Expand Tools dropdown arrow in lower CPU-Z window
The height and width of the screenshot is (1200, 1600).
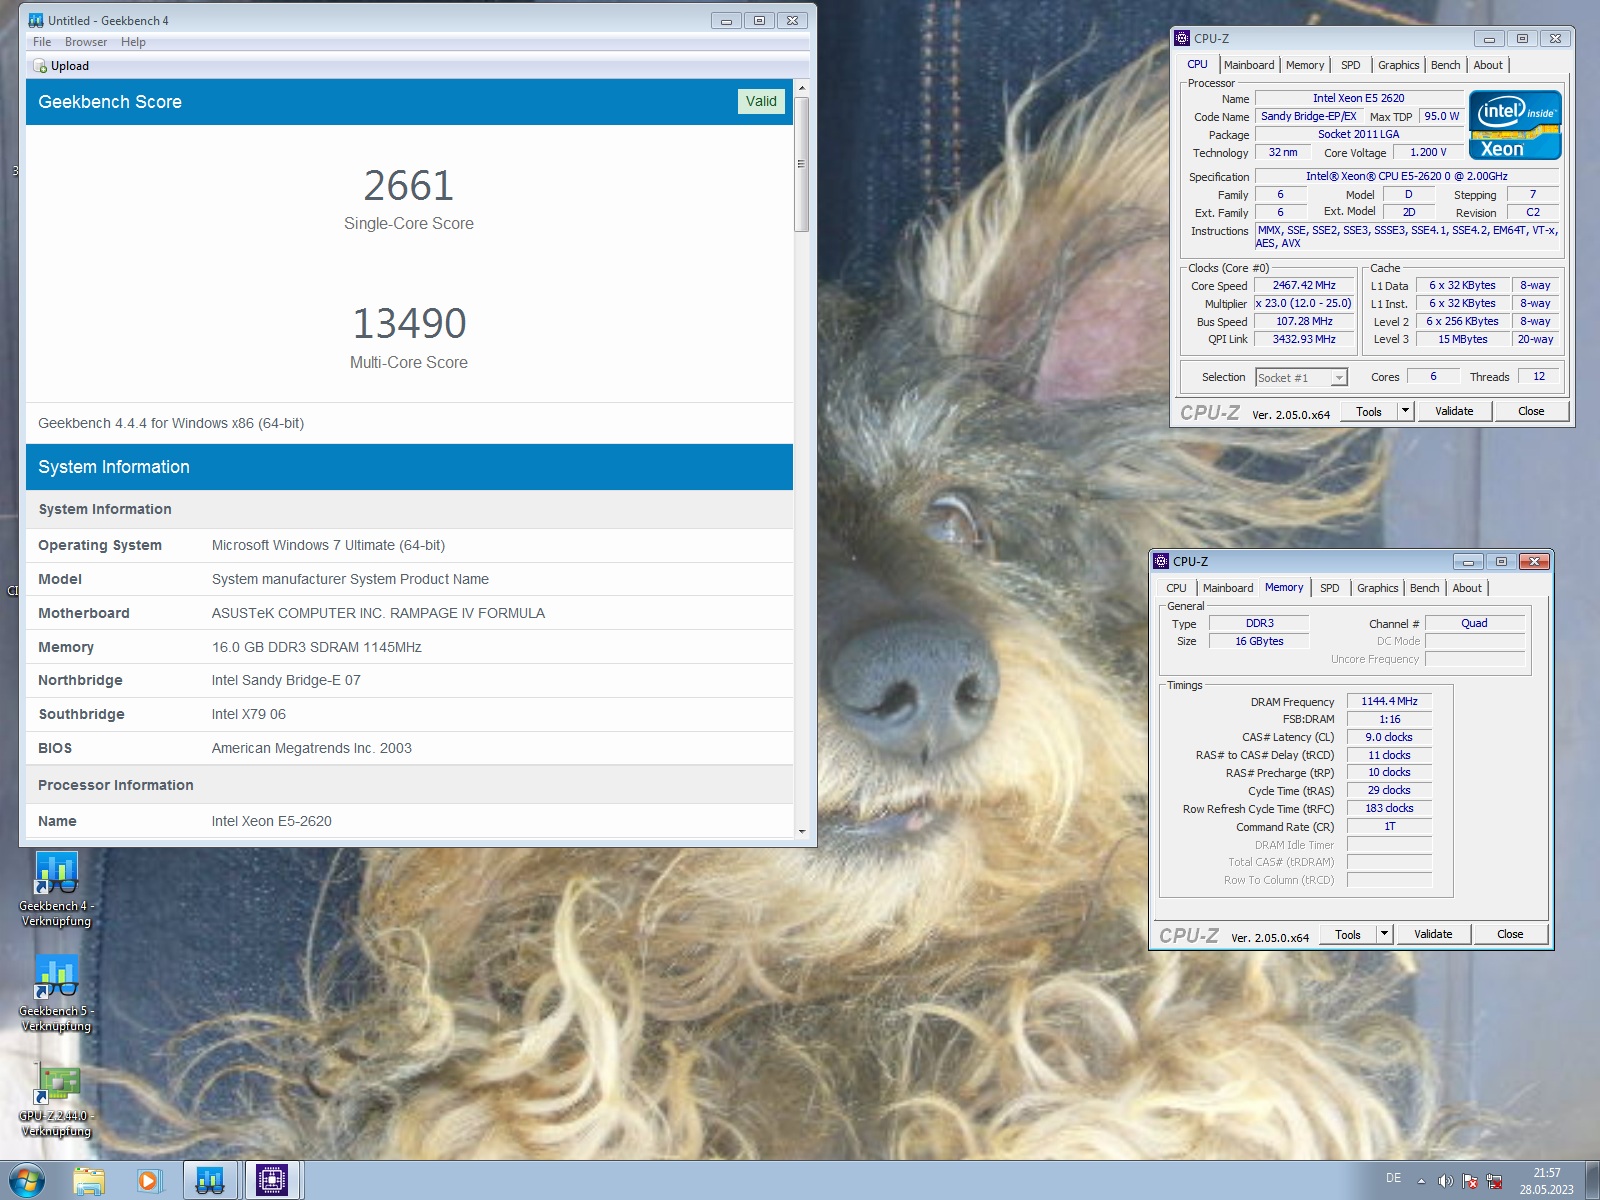click(x=1384, y=934)
